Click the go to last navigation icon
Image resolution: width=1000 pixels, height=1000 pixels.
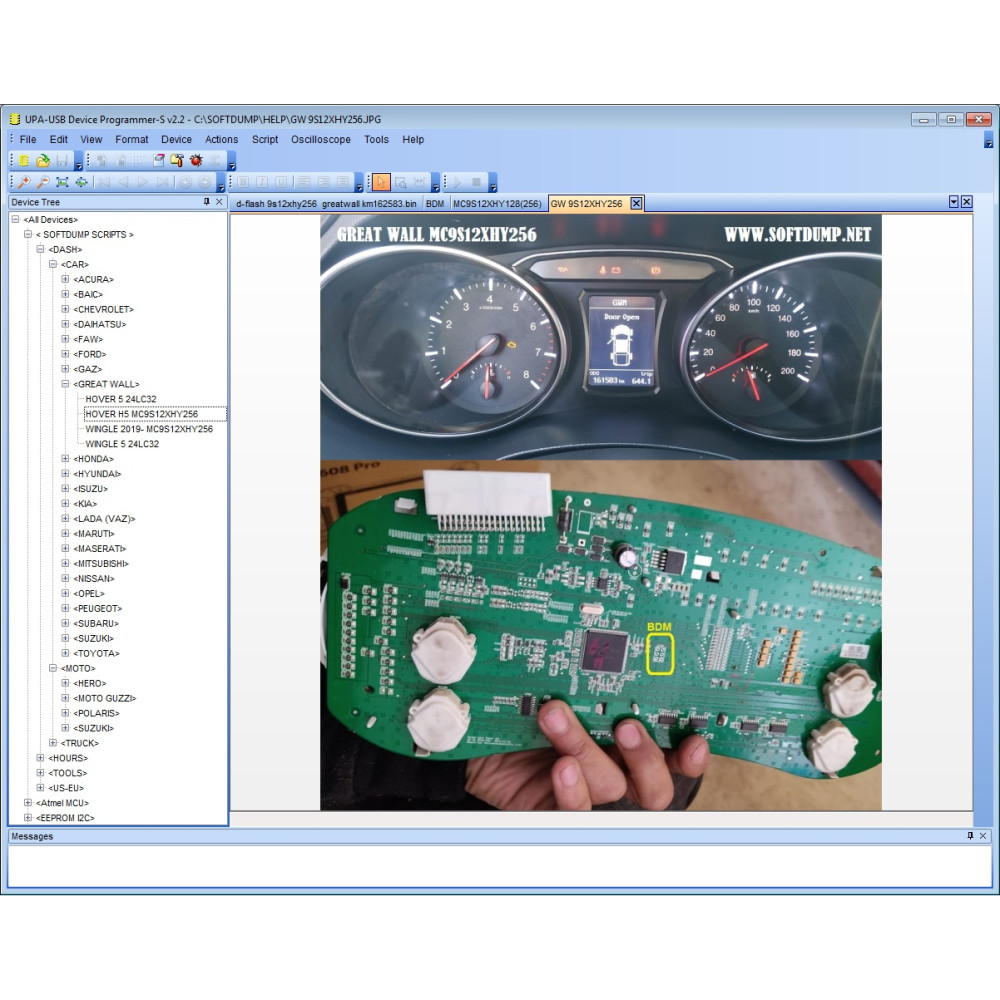(162, 182)
